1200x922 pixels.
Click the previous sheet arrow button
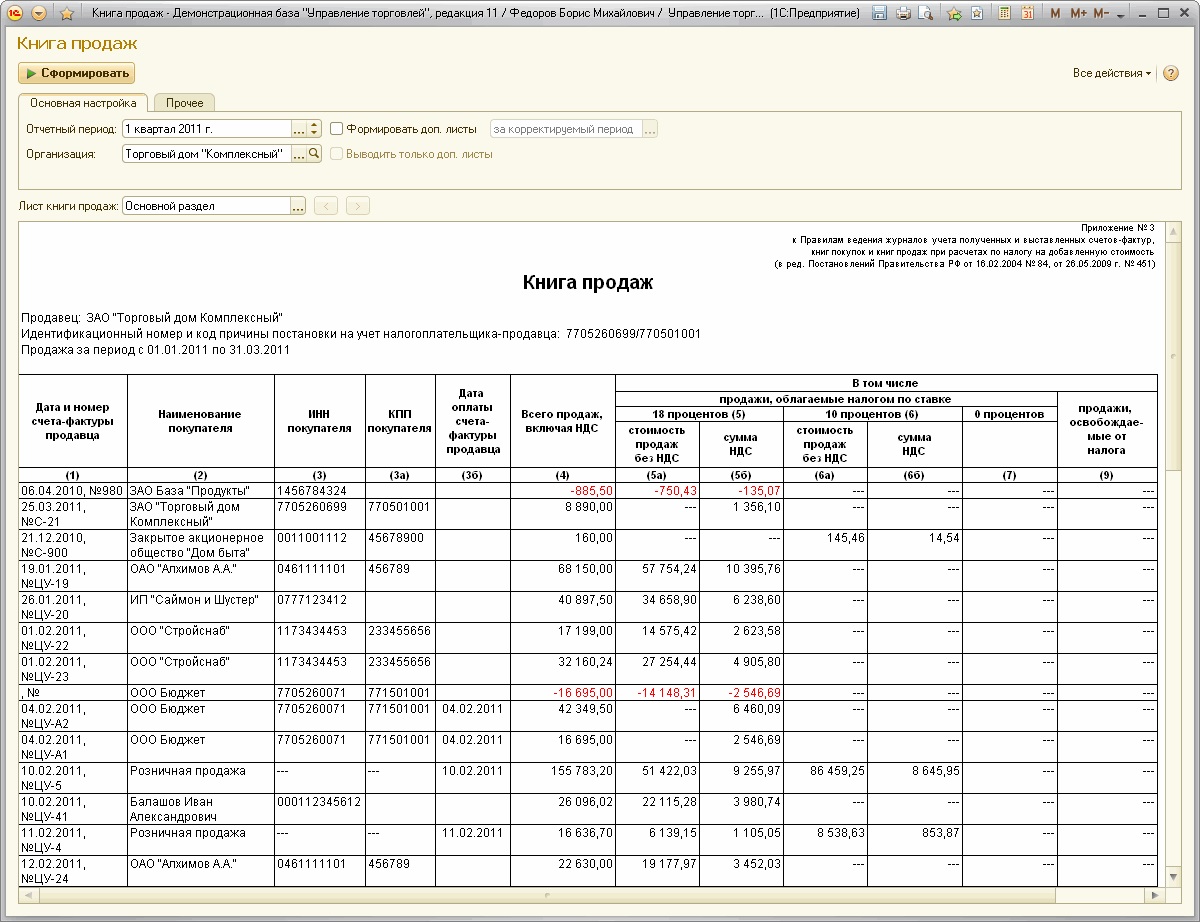point(326,206)
